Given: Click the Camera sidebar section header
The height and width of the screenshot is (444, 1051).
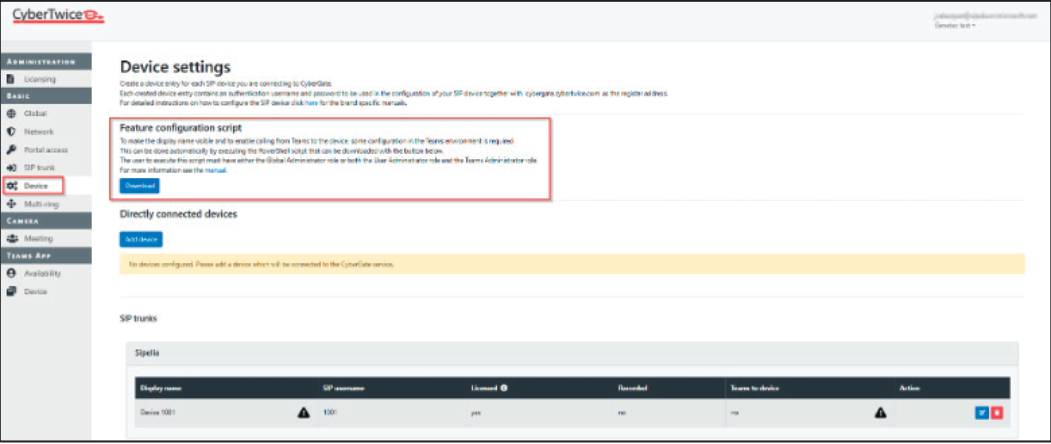Looking at the screenshot, I should click(x=46, y=221).
